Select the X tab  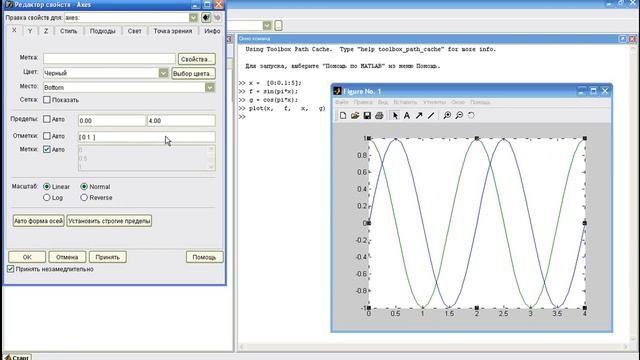tap(14, 31)
